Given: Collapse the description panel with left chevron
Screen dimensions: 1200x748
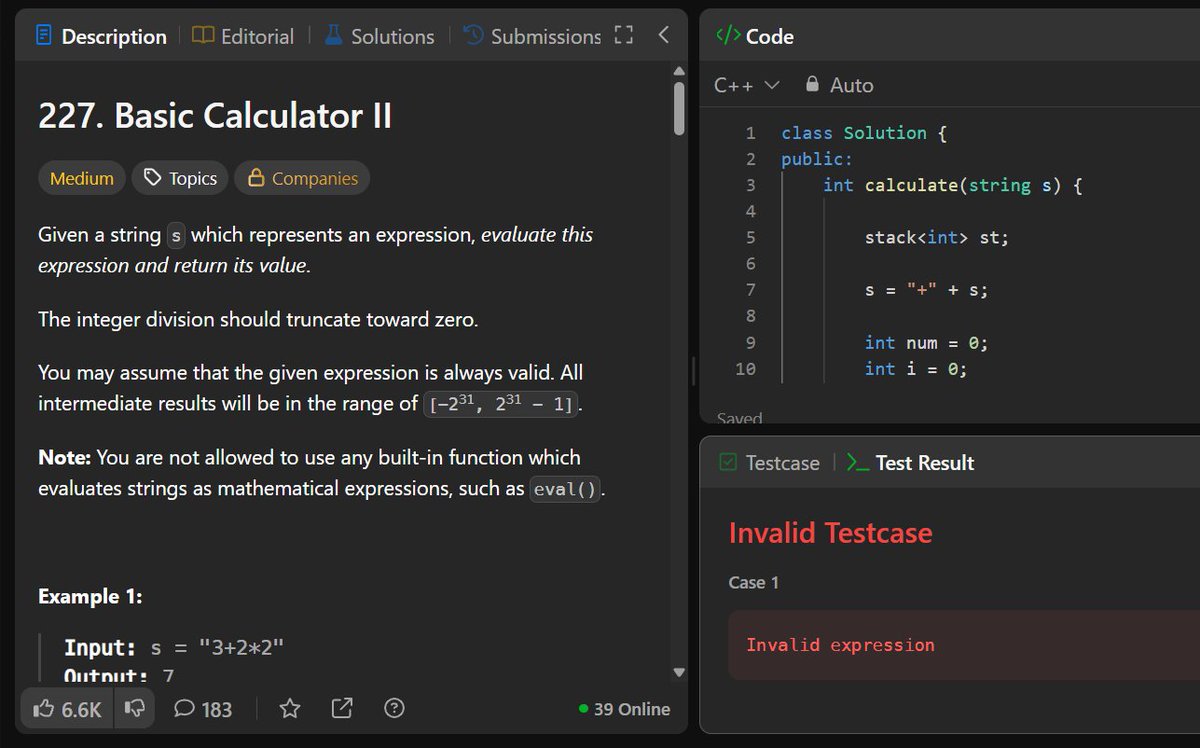Looking at the screenshot, I should click(x=663, y=36).
